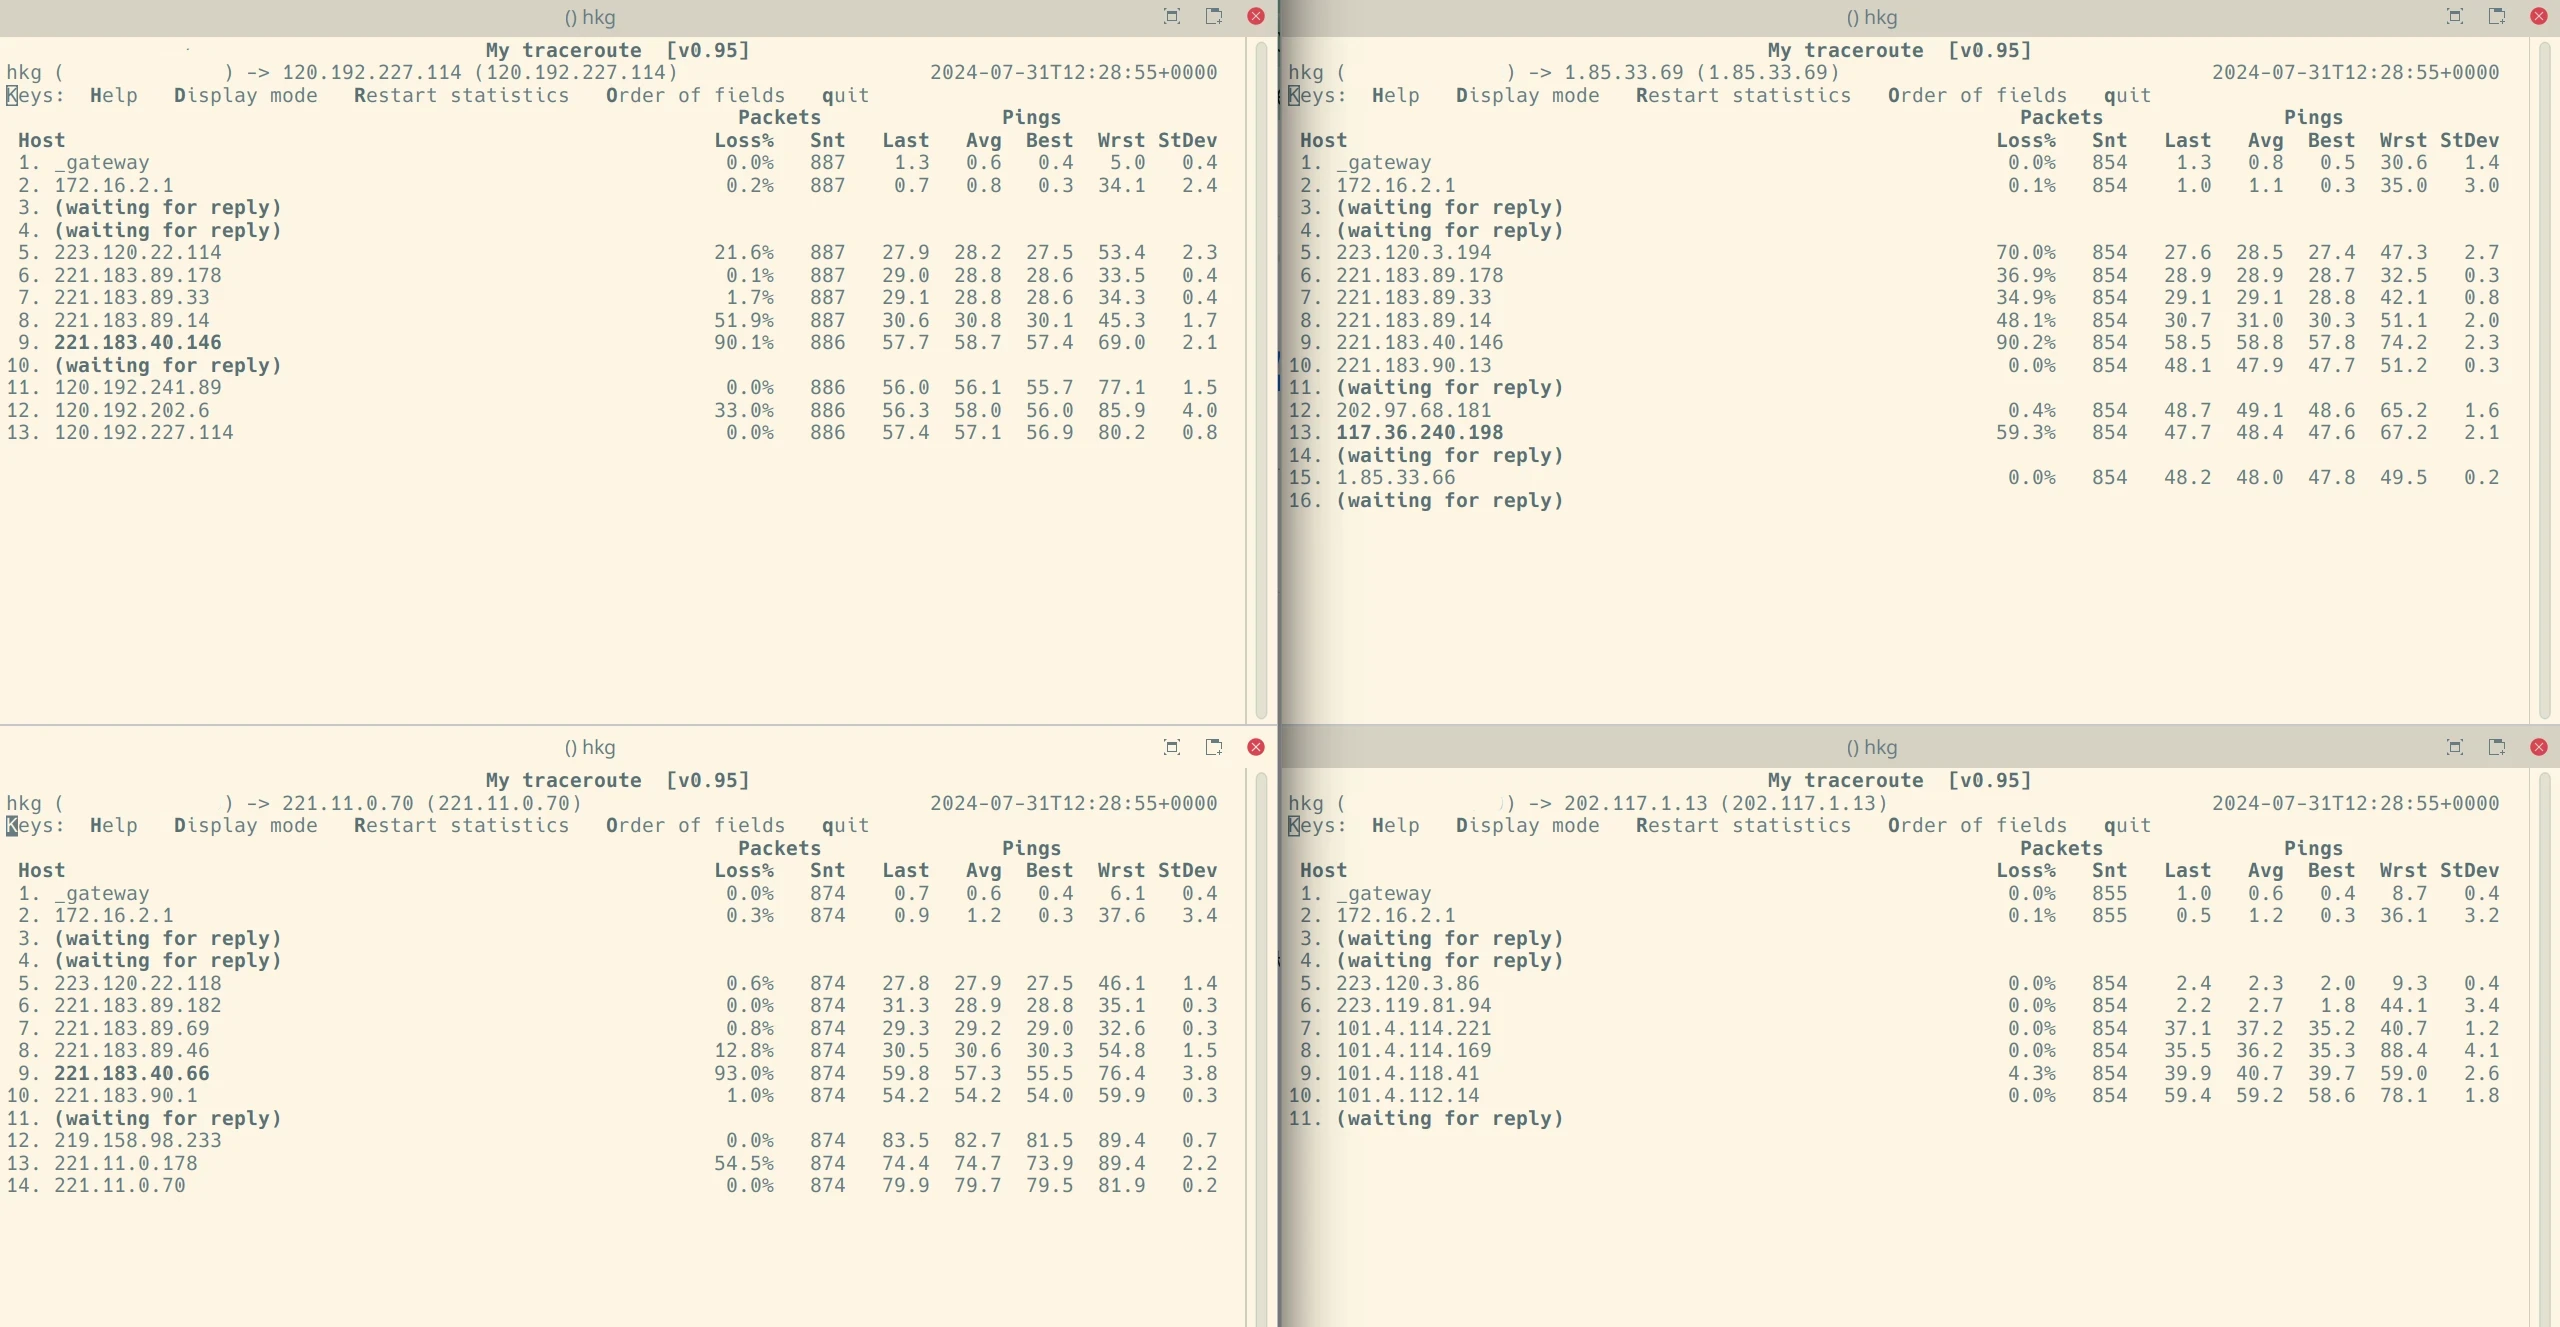Move the 202.117.1.13 pane to new tab
This screenshot has width=2560, height=1327.
pyautogui.click(x=2497, y=747)
